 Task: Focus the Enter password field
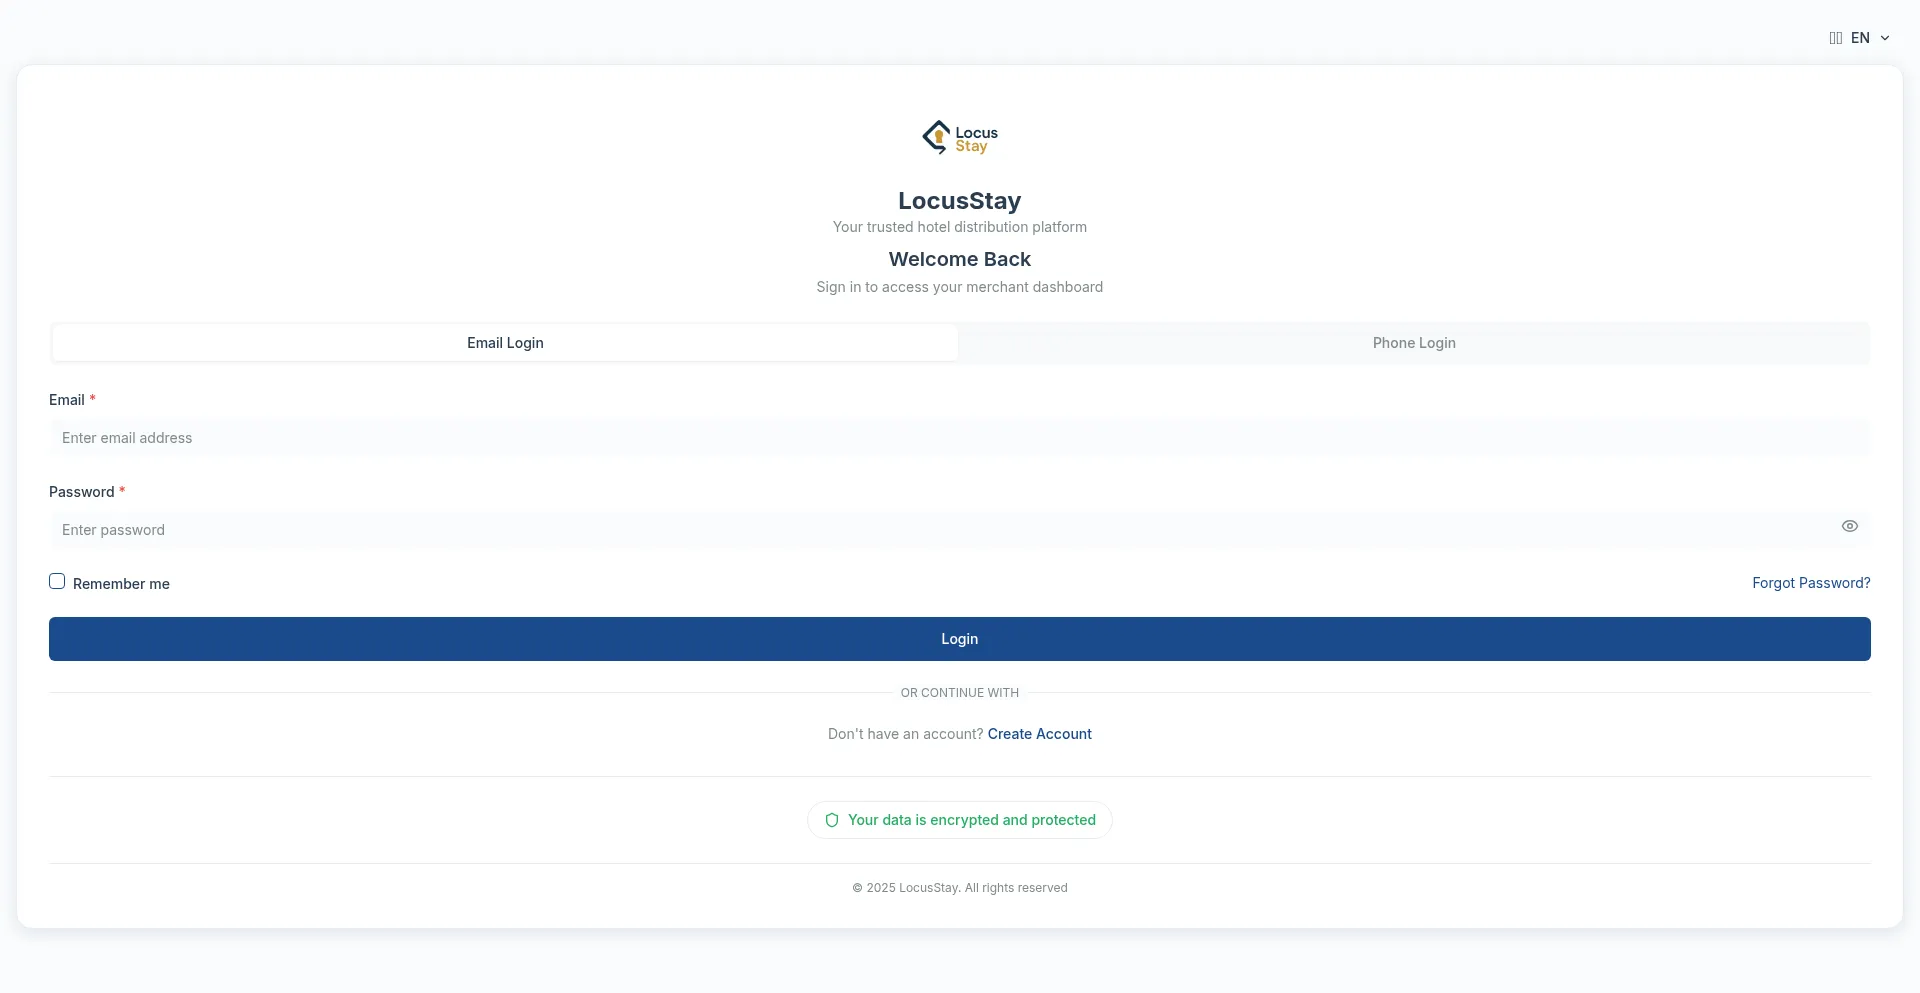pos(940,530)
